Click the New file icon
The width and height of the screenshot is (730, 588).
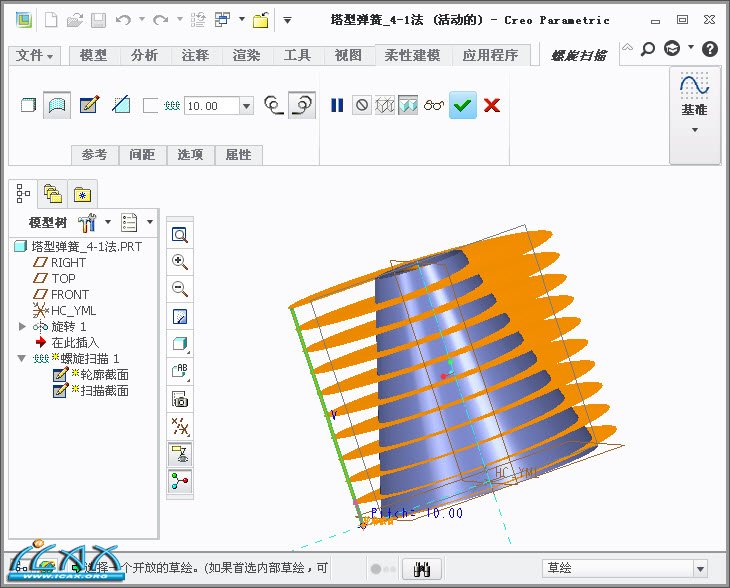(x=51, y=20)
